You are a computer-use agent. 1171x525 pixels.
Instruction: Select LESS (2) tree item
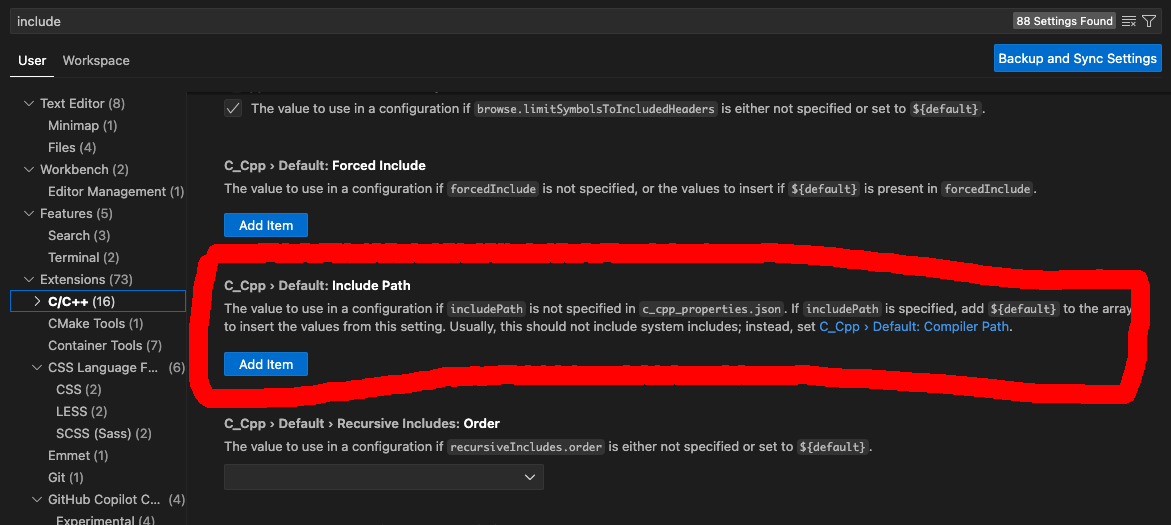pos(81,411)
